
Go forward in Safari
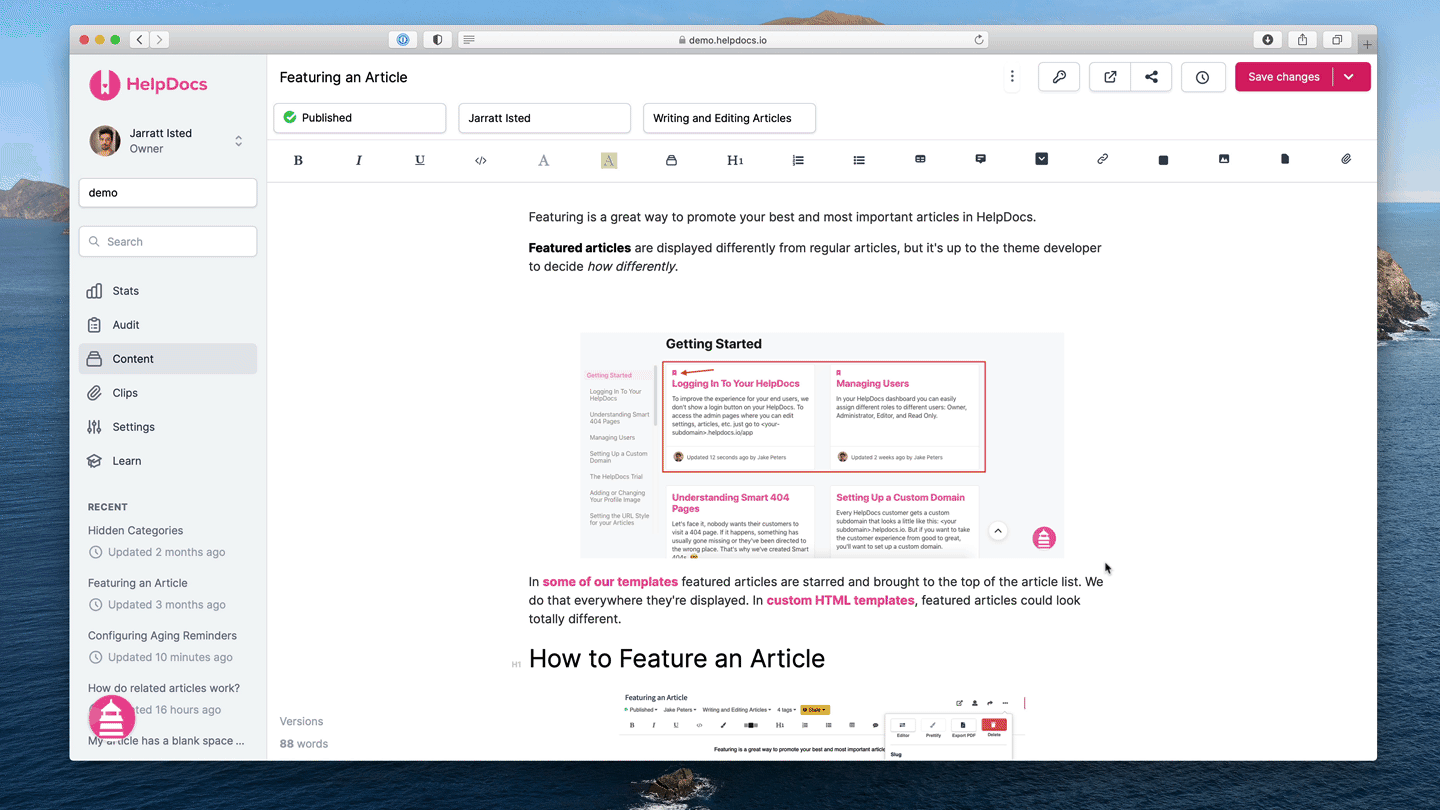point(159,40)
